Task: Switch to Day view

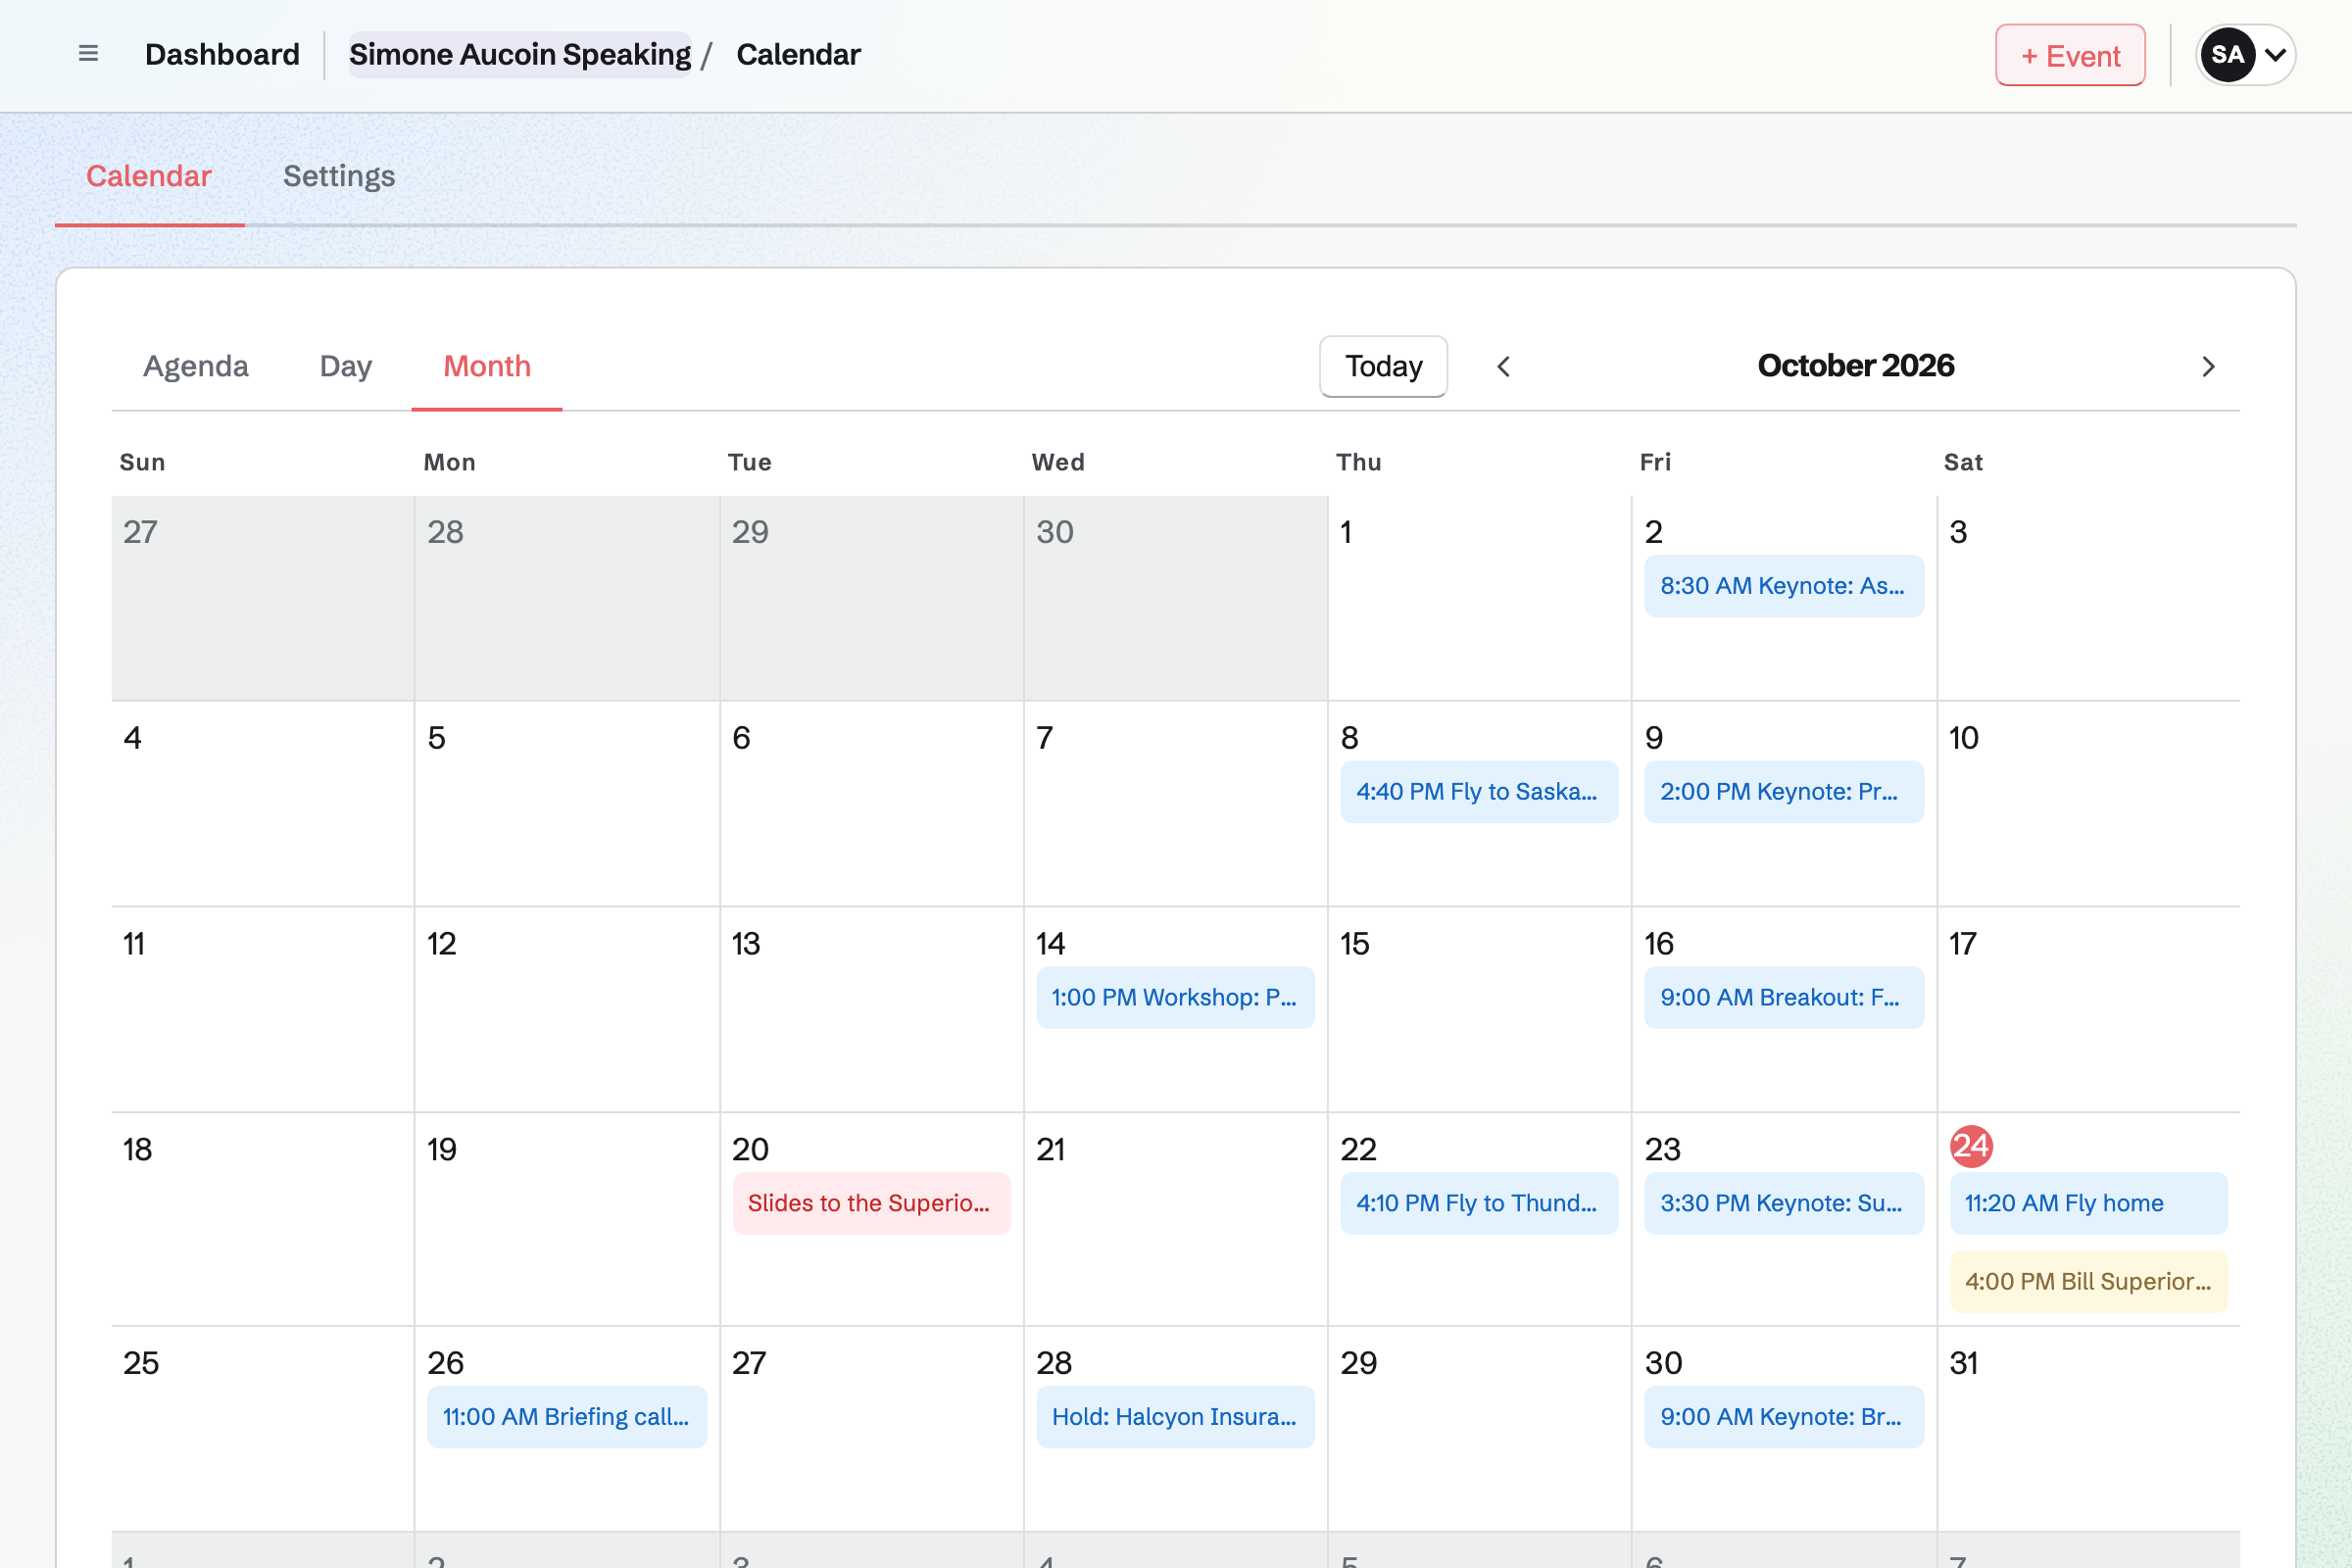Action: 346,366
